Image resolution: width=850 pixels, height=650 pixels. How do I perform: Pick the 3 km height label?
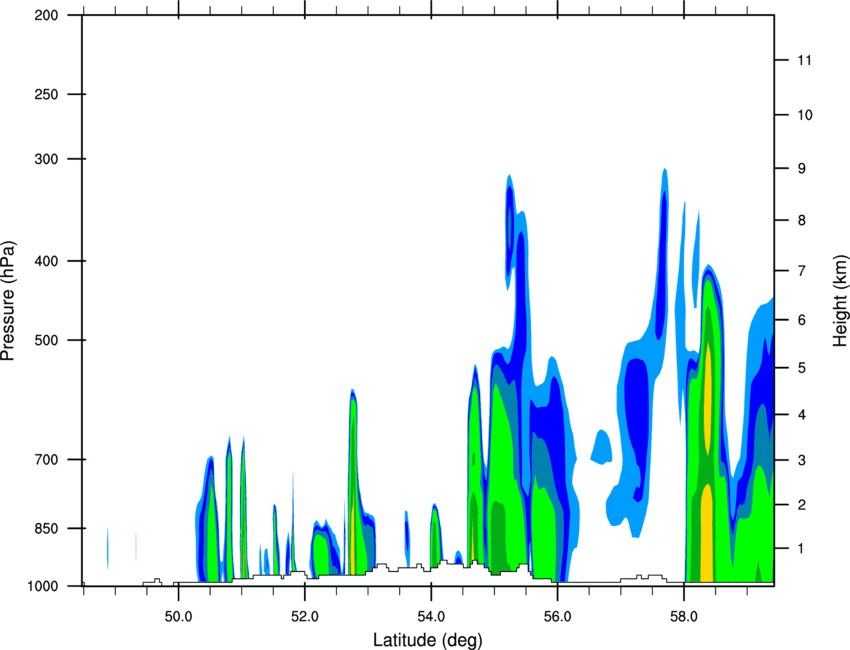click(x=802, y=460)
